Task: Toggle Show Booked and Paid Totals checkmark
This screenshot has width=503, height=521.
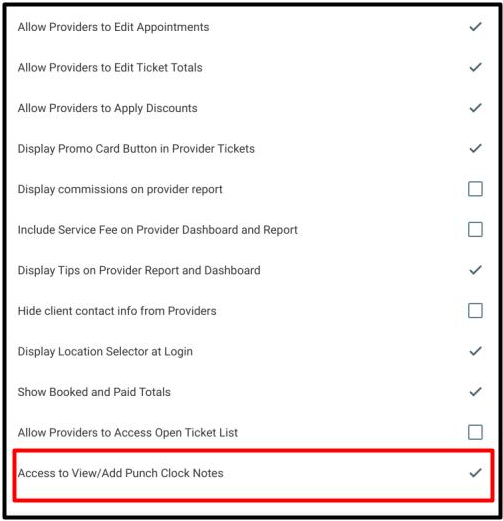Action: pyautogui.click(x=475, y=392)
